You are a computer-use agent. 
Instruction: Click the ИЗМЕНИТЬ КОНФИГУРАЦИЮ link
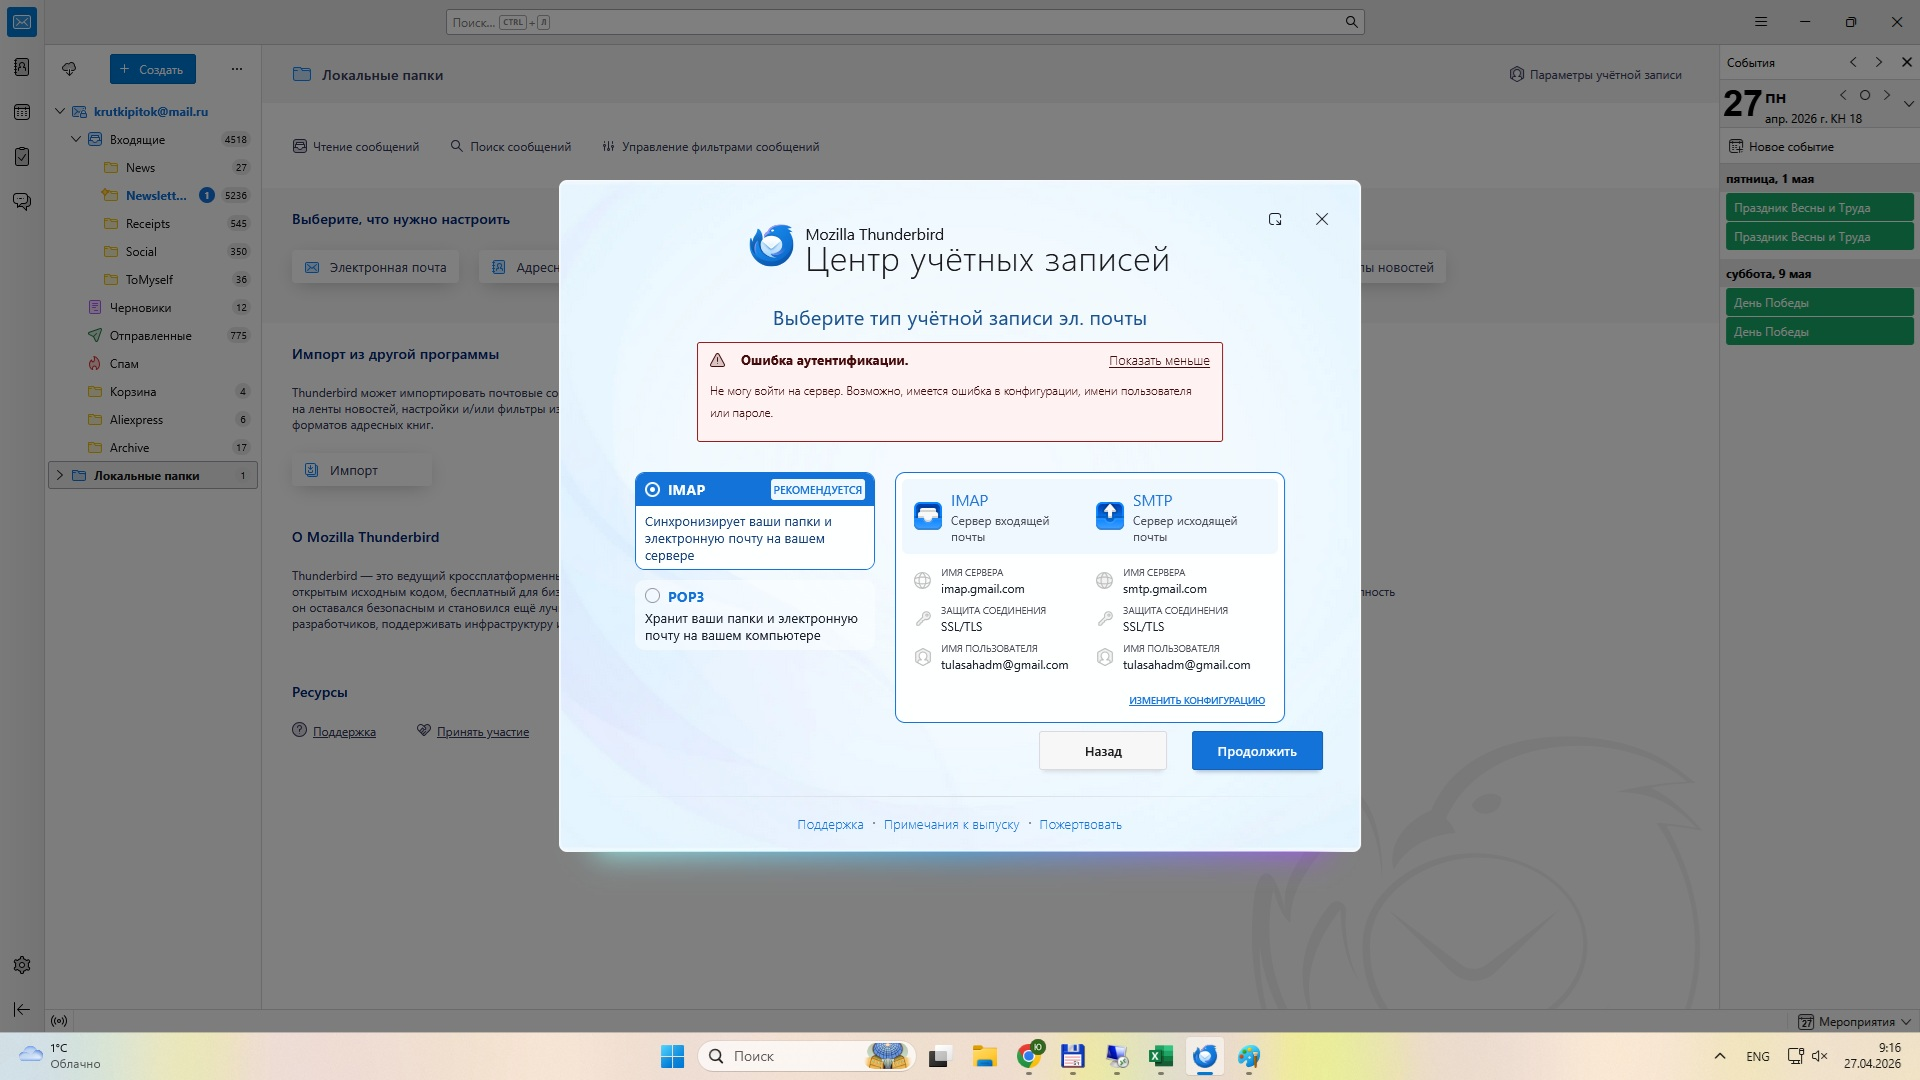(1197, 701)
